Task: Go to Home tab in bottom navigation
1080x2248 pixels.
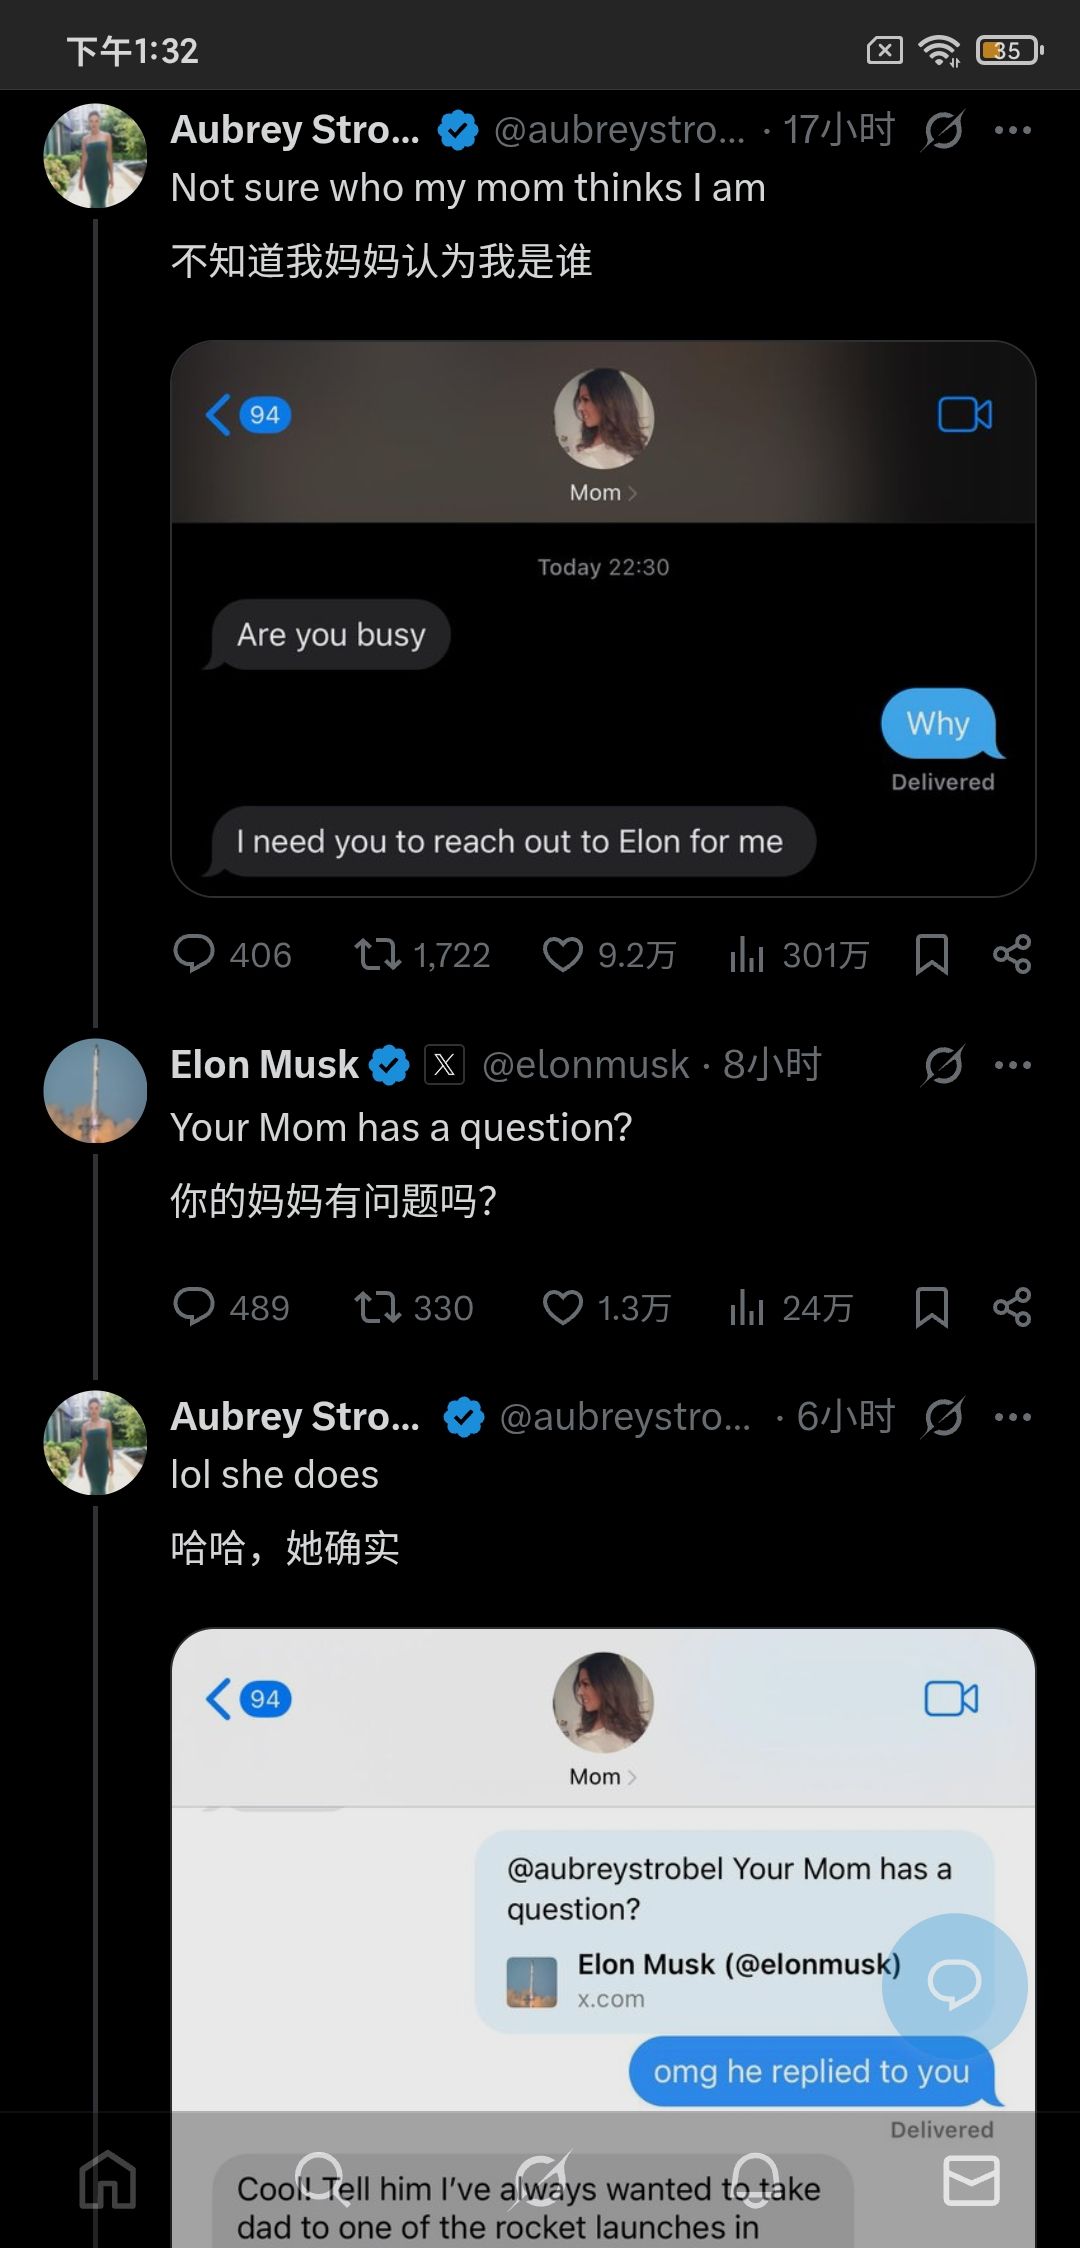Action: click(x=108, y=2180)
